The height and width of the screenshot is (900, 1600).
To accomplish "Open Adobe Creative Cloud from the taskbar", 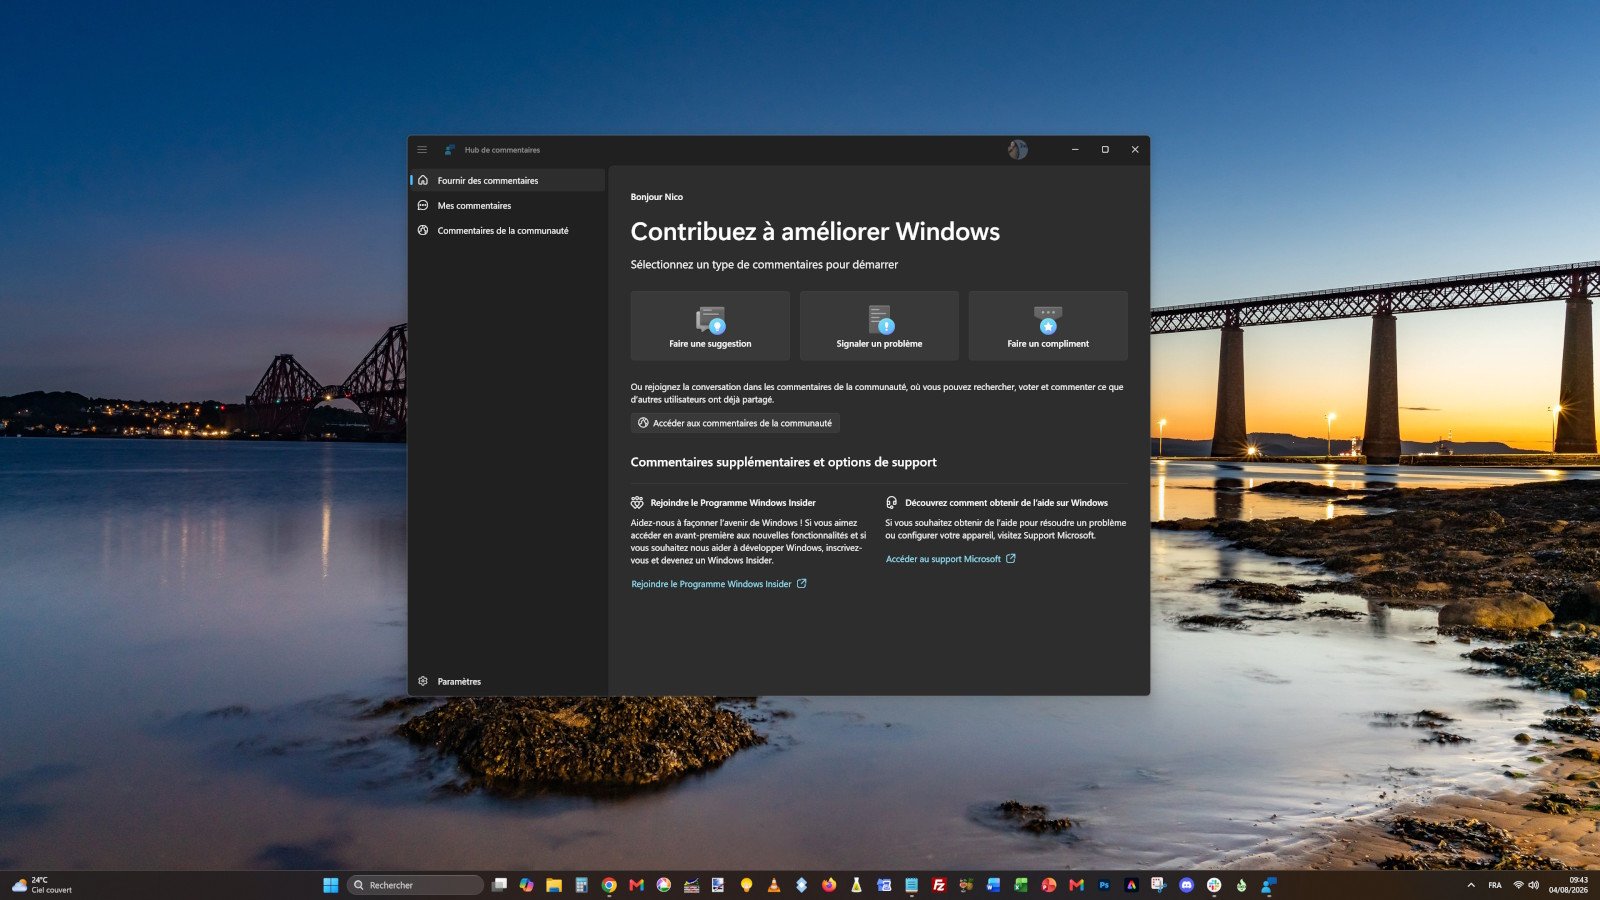I will [x=1131, y=885].
